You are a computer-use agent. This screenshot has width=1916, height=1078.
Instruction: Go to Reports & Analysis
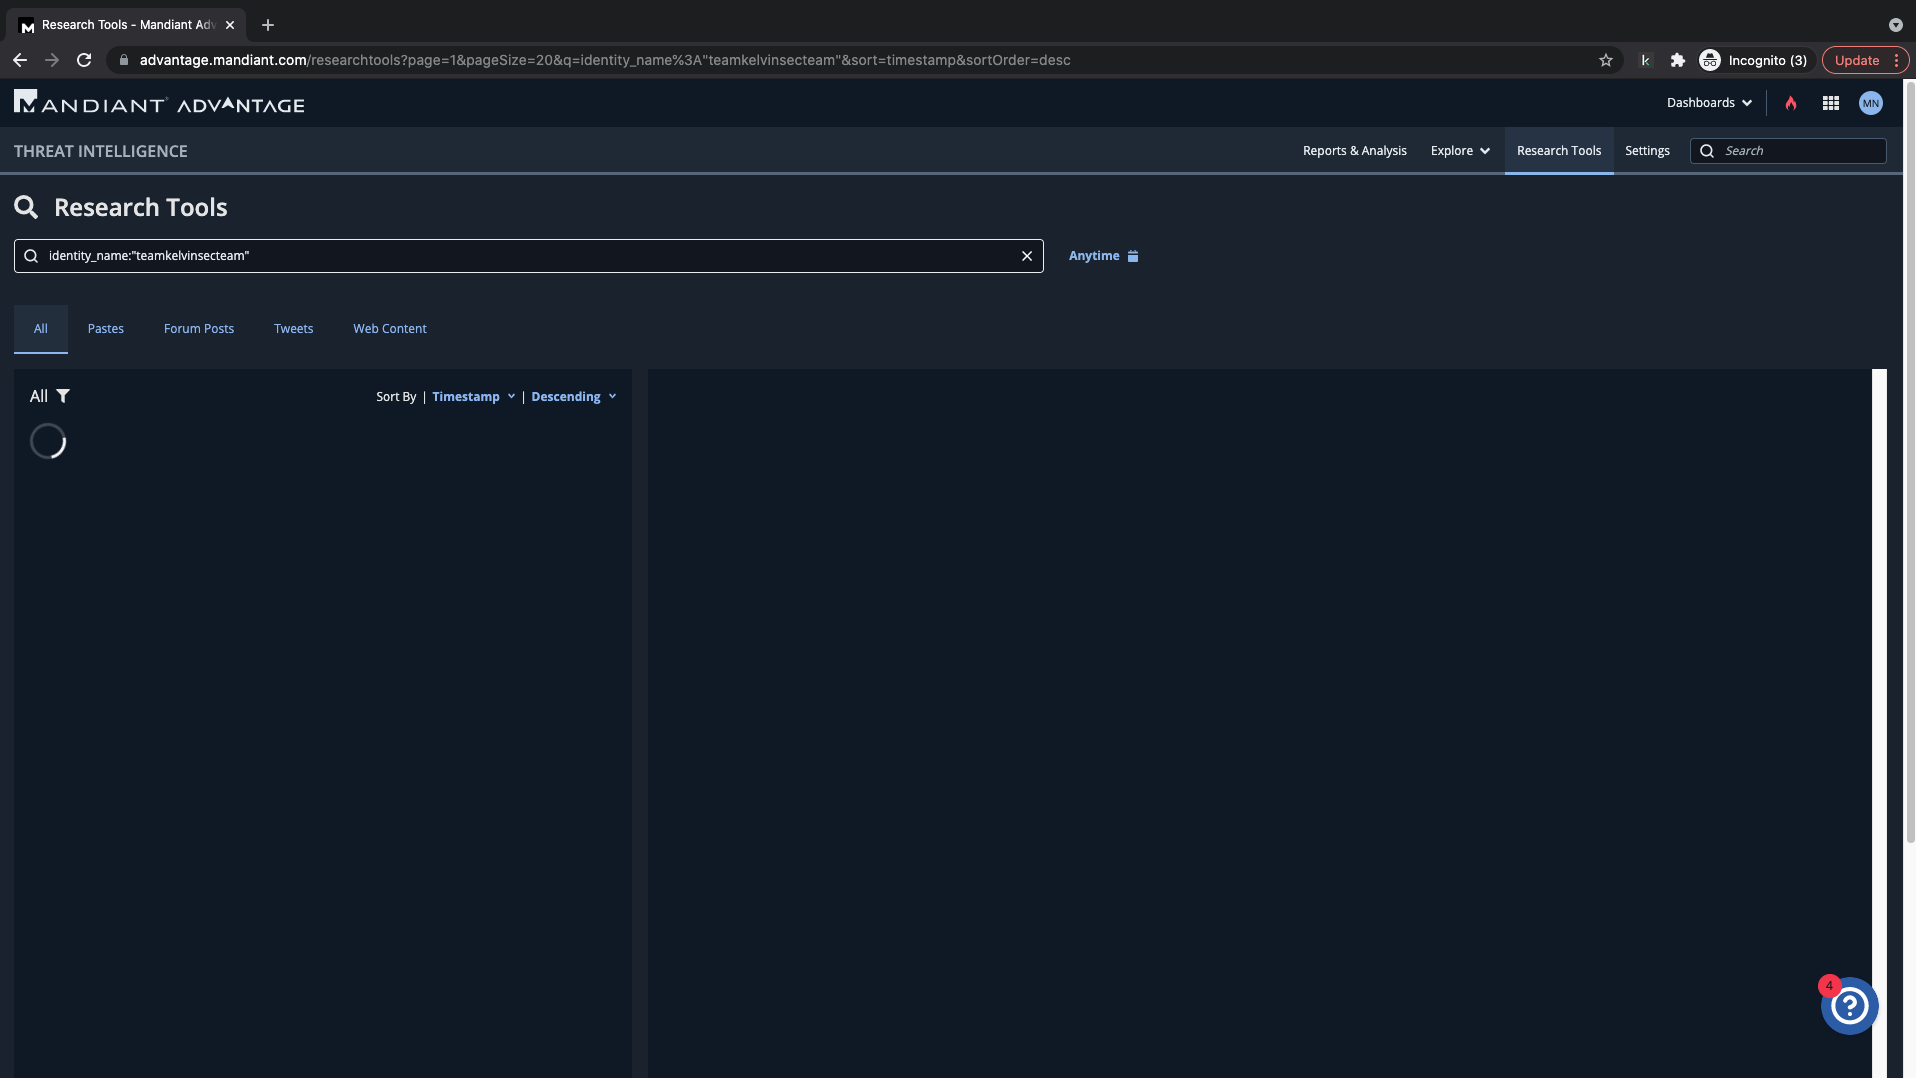coord(1354,151)
